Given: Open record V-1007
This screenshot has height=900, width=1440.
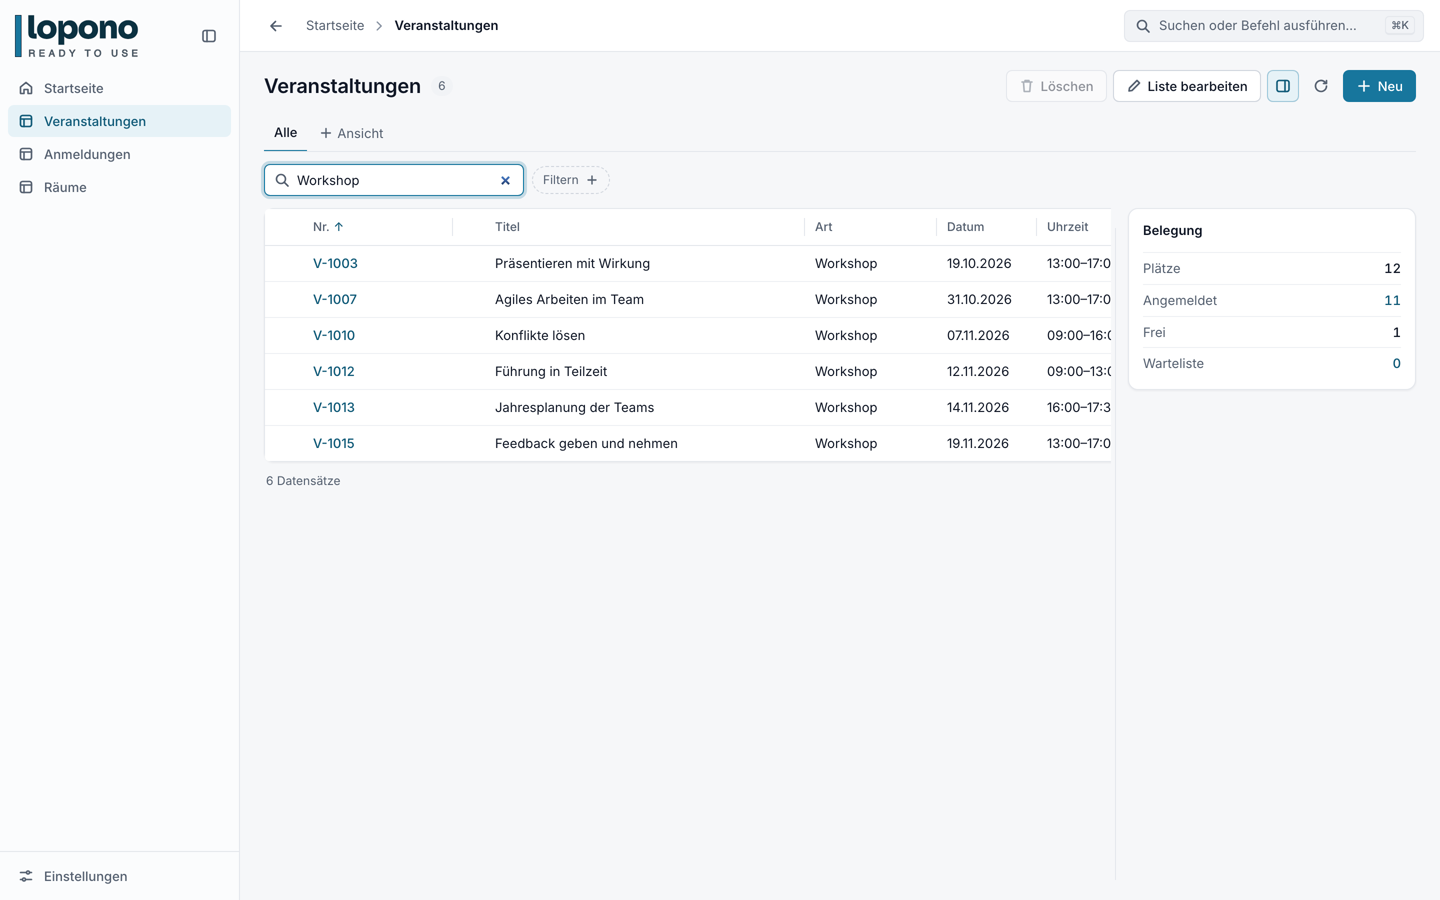Looking at the screenshot, I should click(335, 300).
